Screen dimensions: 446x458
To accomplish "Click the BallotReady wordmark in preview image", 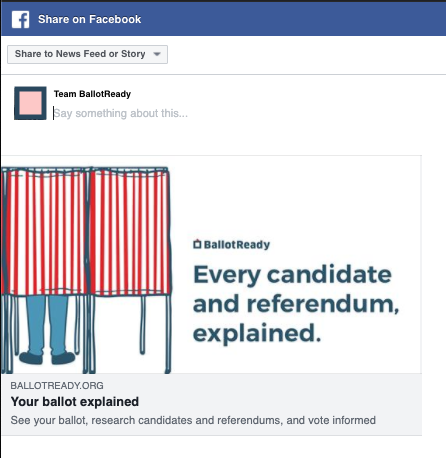I will pos(237,245).
